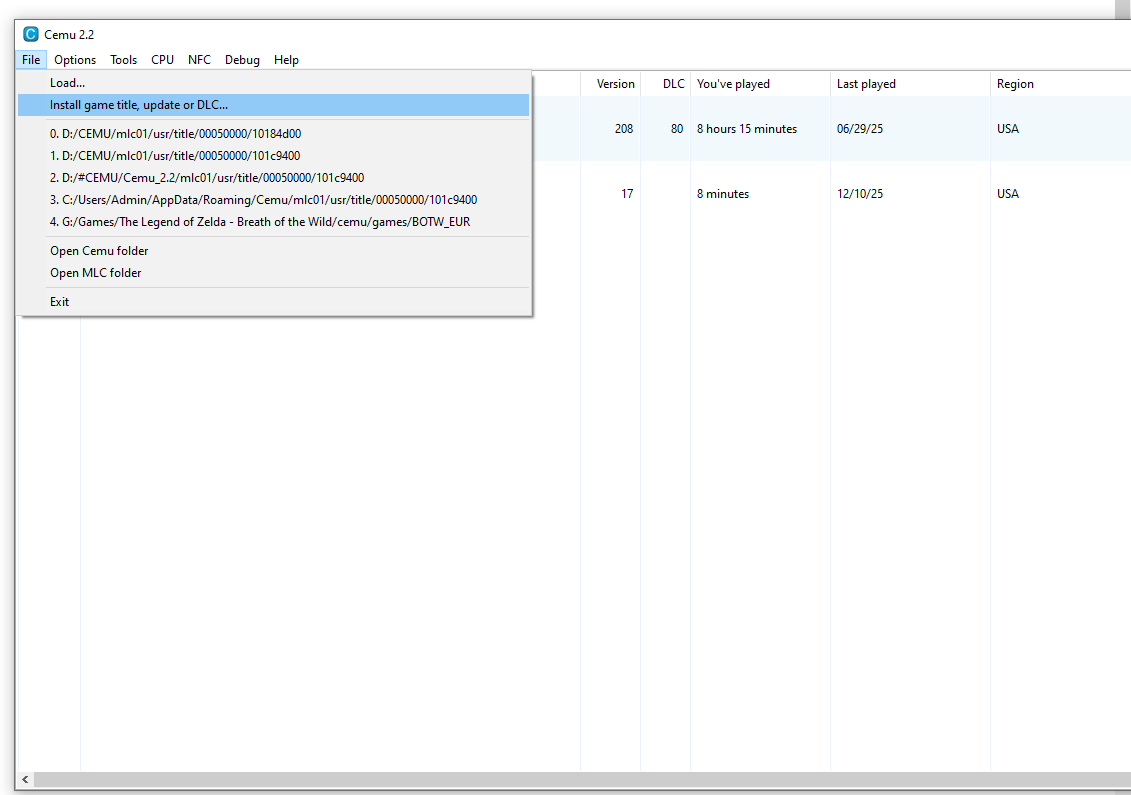Click the horizontal scrollbar left arrow
The width and height of the screenshot is (1131, 795).
click(25, 779)
